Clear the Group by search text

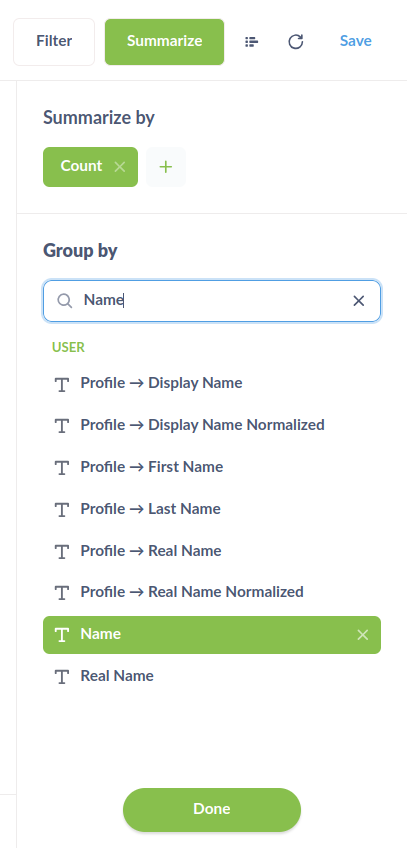(359, 301)
